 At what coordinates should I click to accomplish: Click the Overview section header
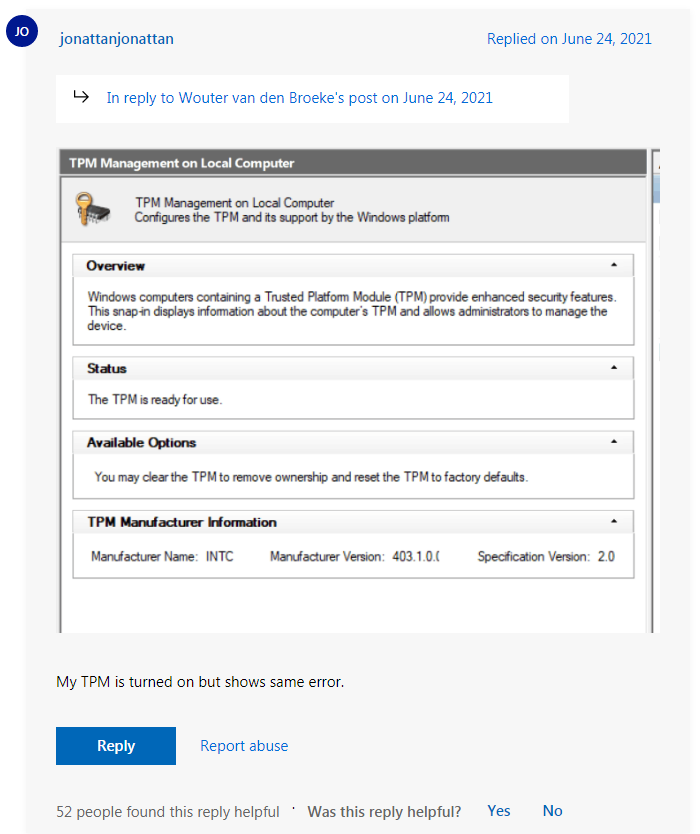coord(353,265)
